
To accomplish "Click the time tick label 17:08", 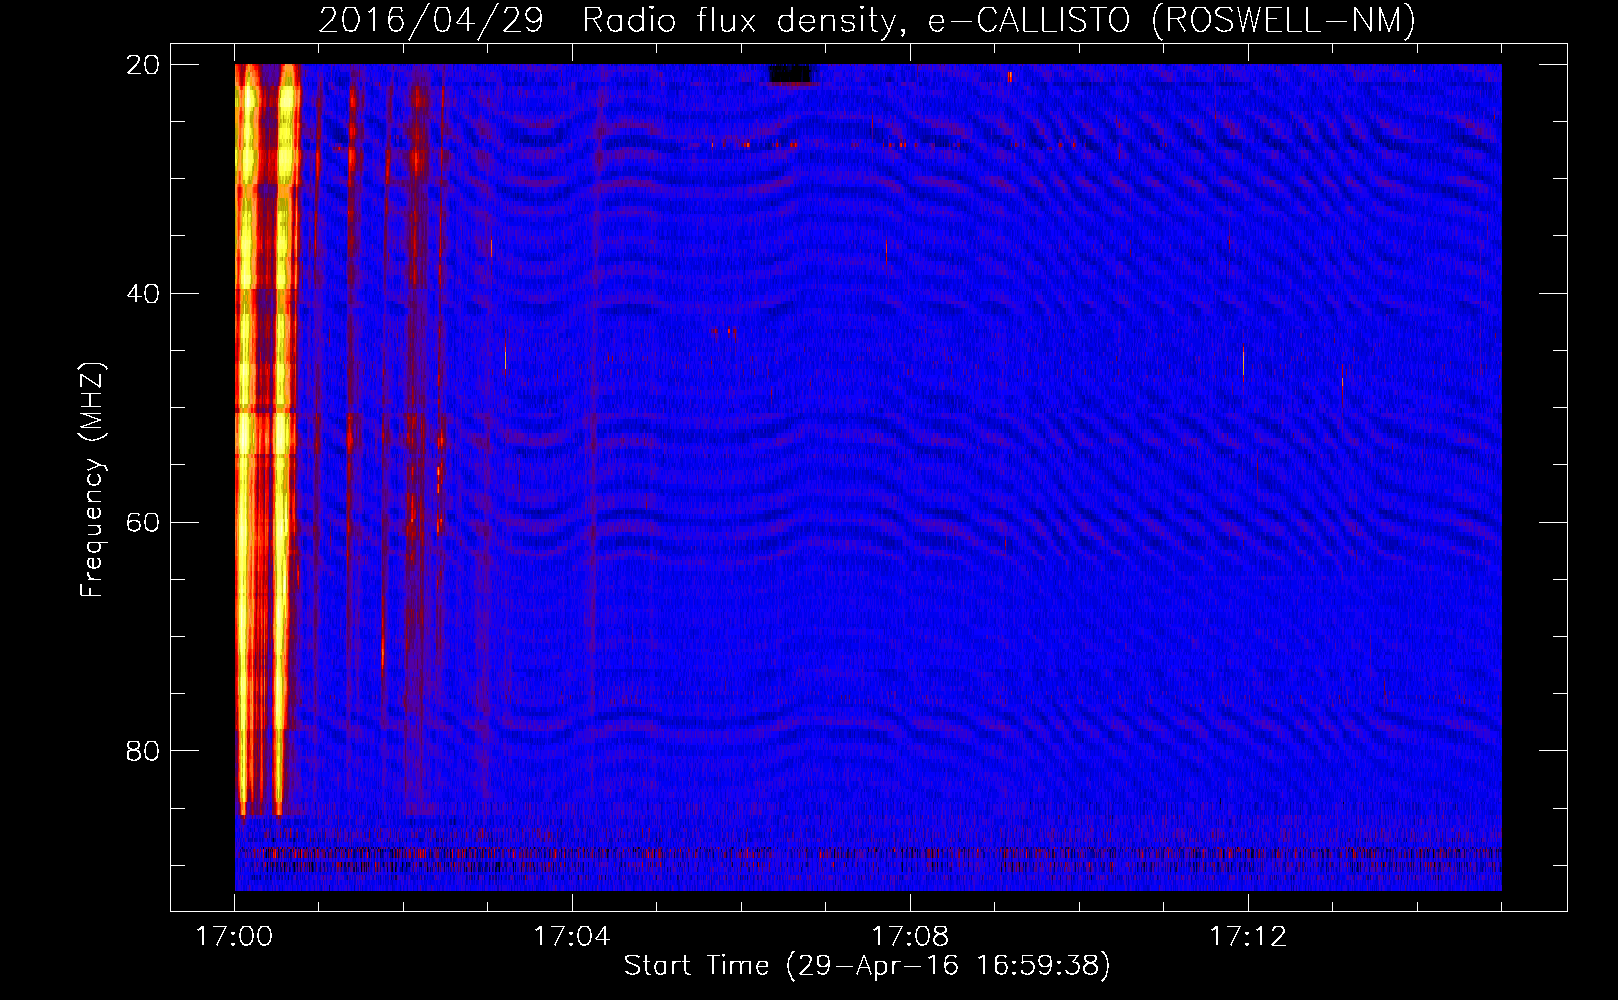I will 909,937.
